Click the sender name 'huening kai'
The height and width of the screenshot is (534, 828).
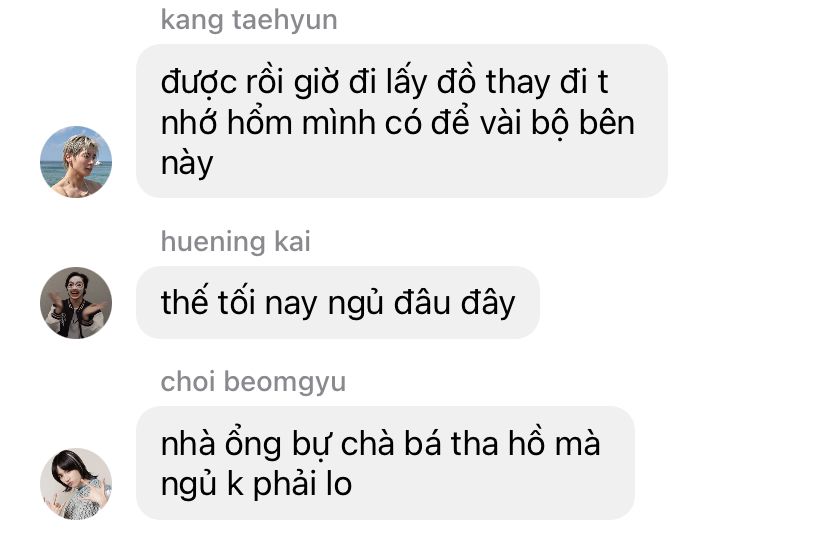[236, 242]
